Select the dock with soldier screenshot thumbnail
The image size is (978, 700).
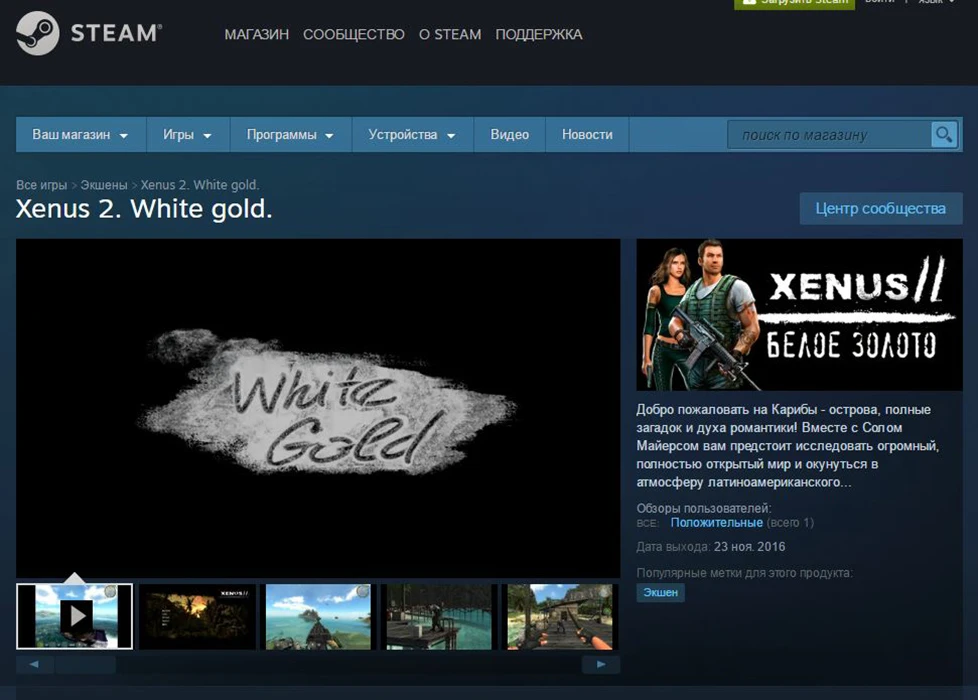439,616
